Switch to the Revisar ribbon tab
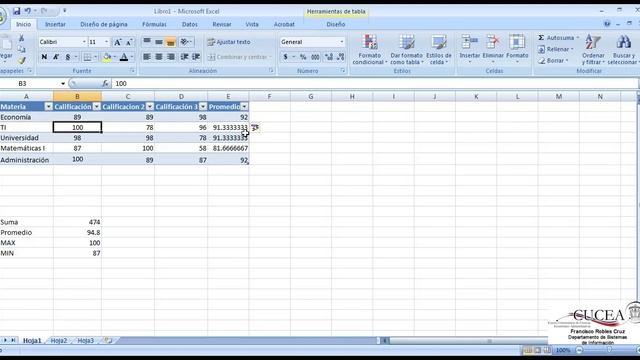Viewport: 640px width, 360px height. click(222, 24)
